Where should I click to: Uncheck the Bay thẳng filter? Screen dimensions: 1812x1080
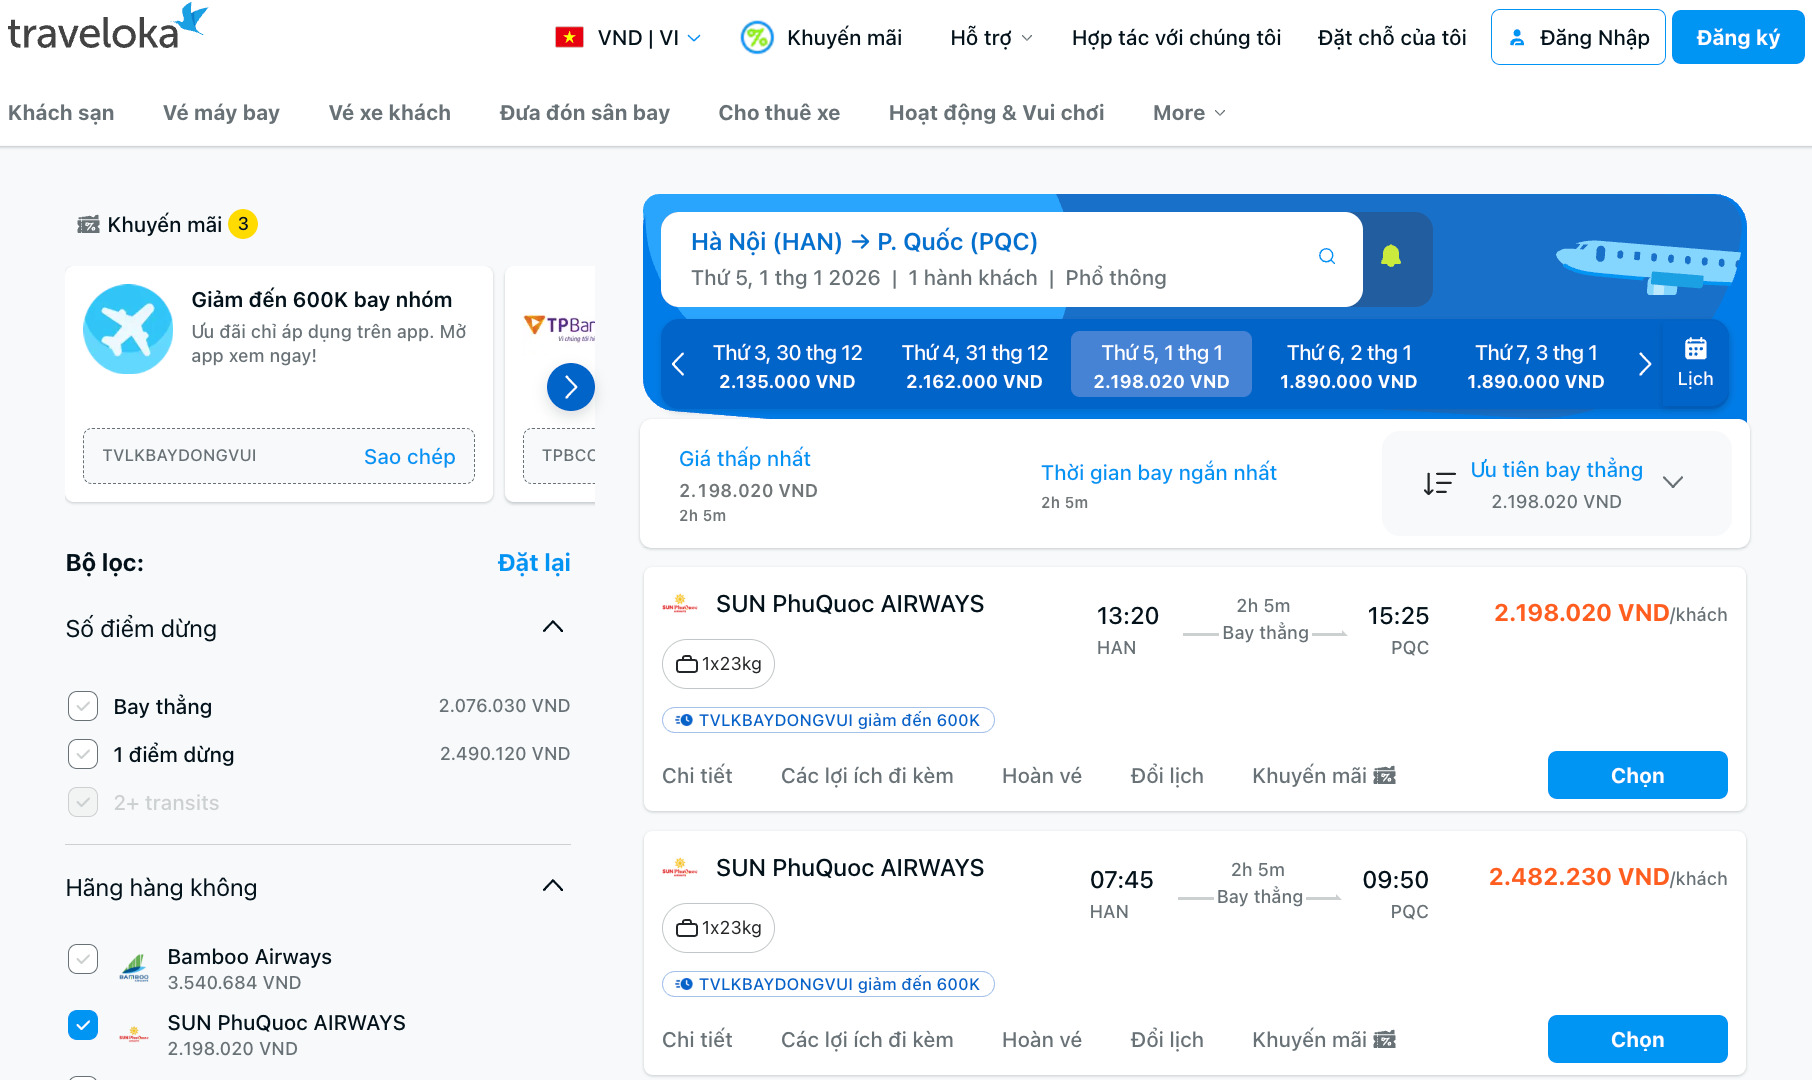point(83,705)
